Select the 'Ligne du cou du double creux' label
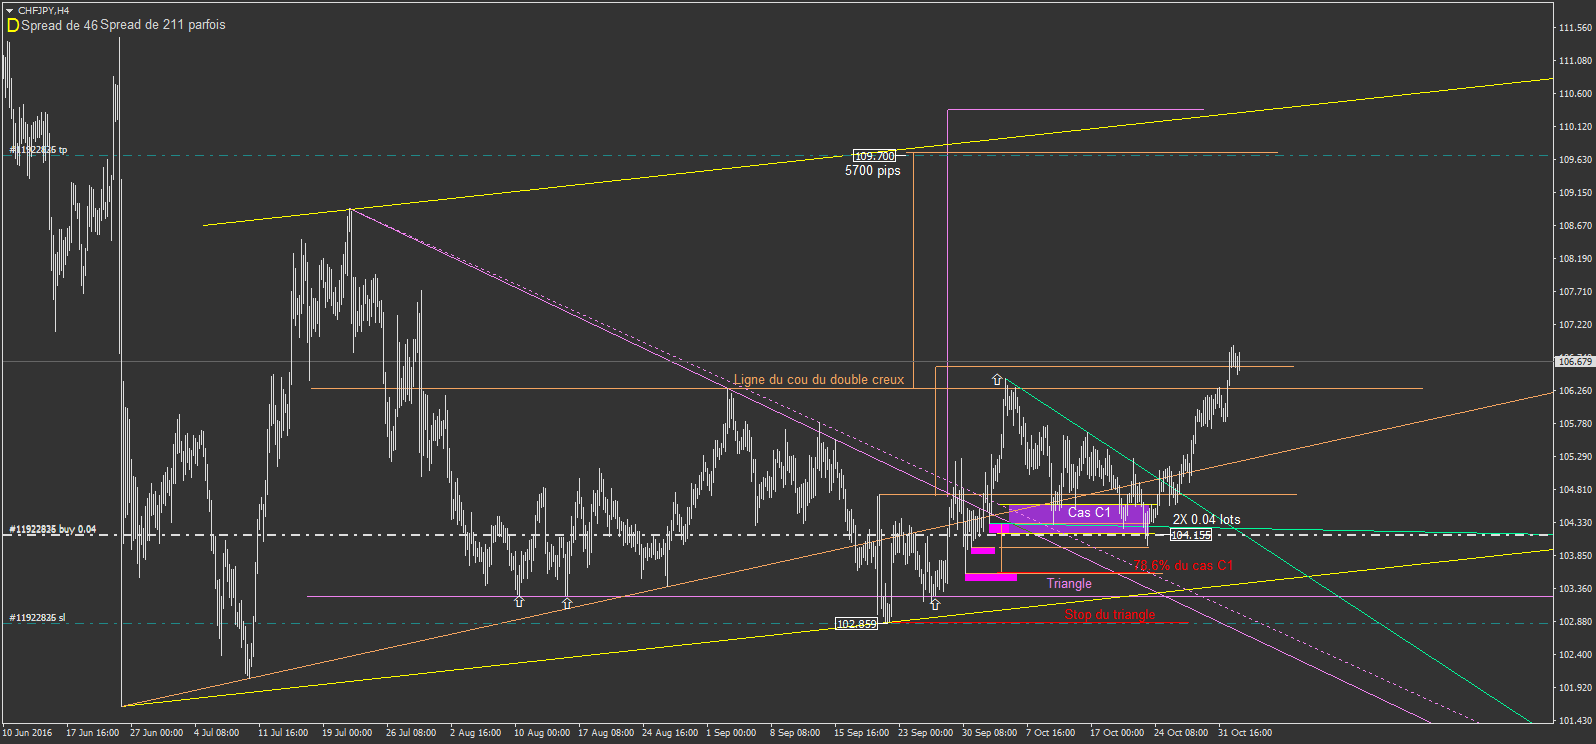 pos(819,380)
